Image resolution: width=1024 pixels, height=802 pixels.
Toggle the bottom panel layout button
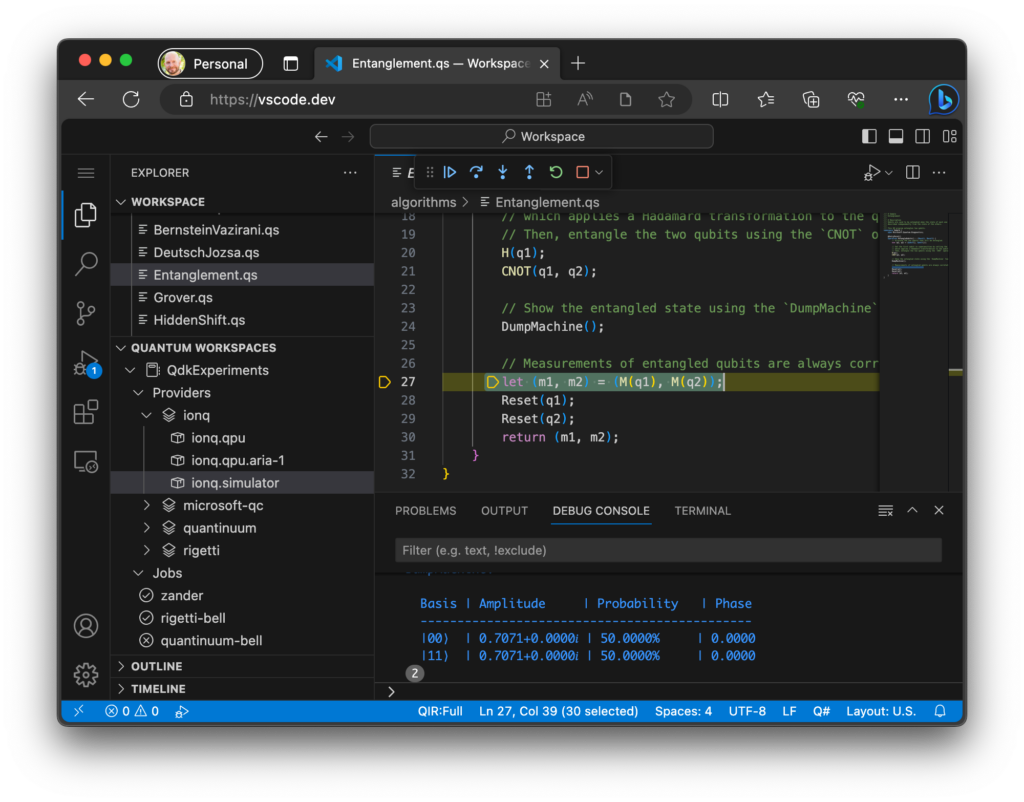point(896,136)
